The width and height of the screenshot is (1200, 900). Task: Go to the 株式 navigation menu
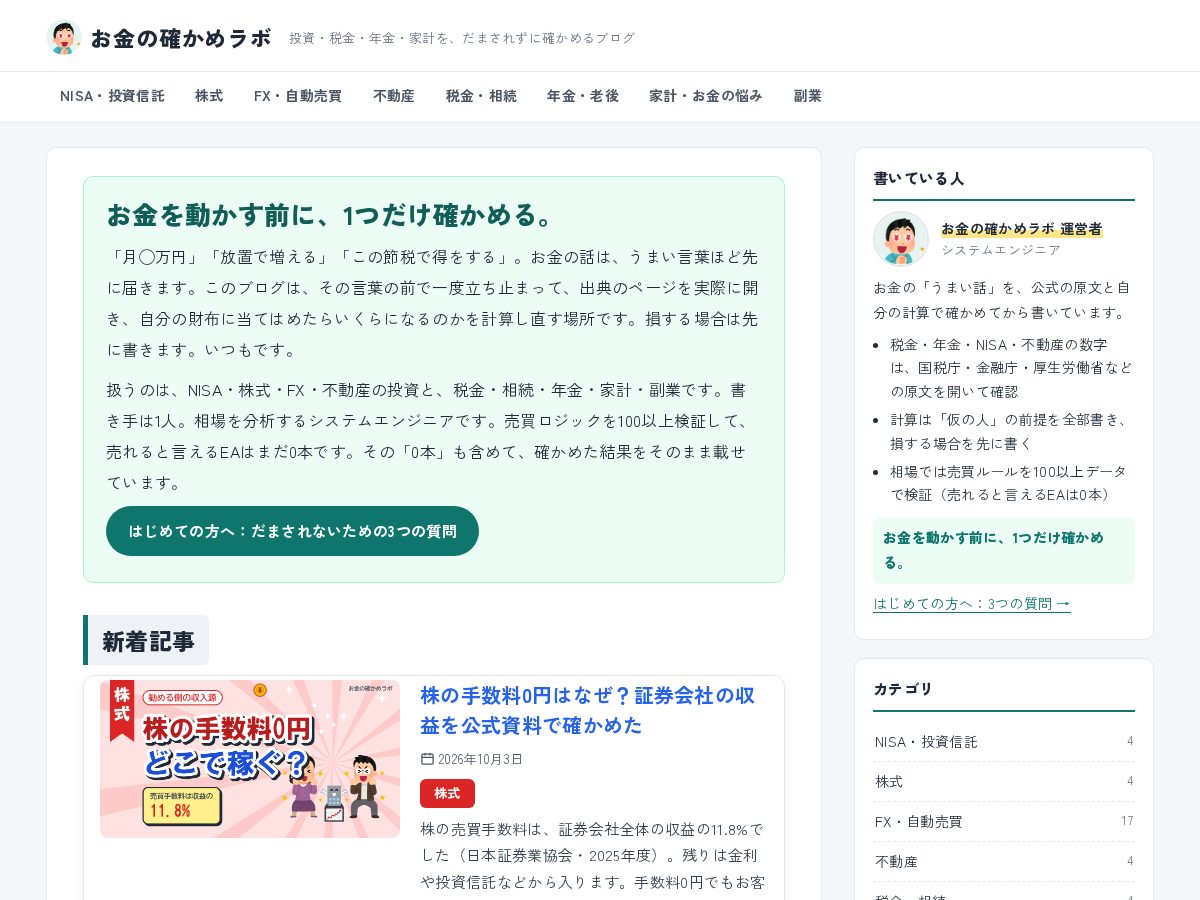tap(209, 96)
